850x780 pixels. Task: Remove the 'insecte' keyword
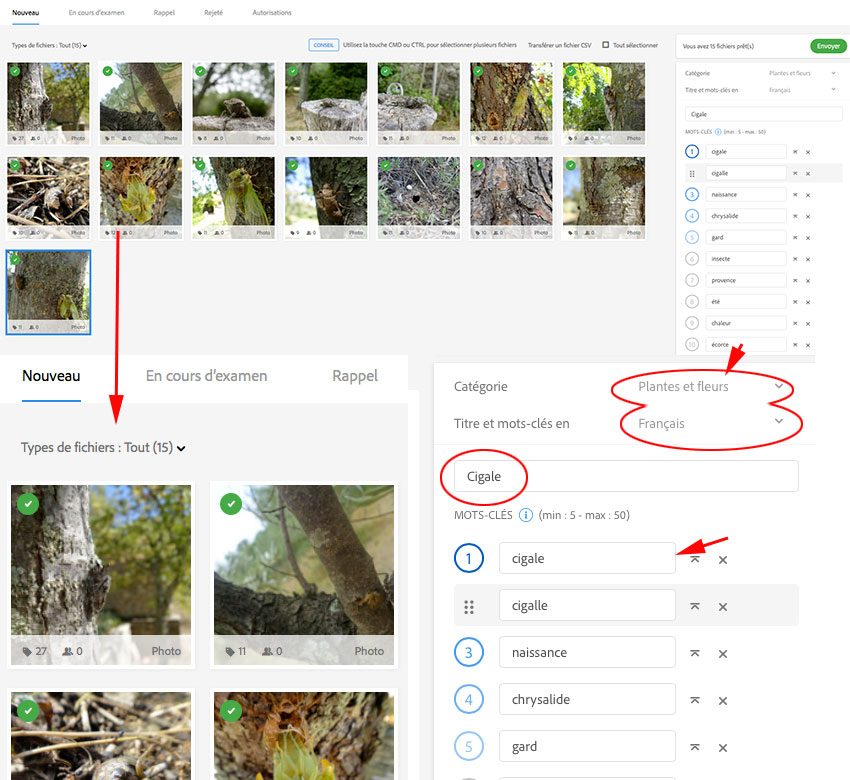point(808,259)
